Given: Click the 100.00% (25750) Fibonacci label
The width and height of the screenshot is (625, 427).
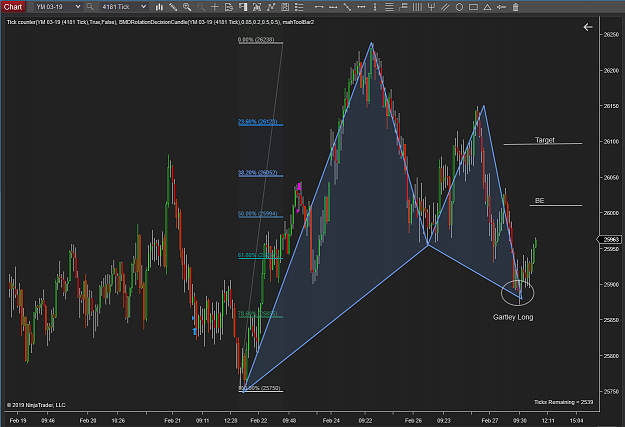Looking at the screenshot, I should coord(259,388).
